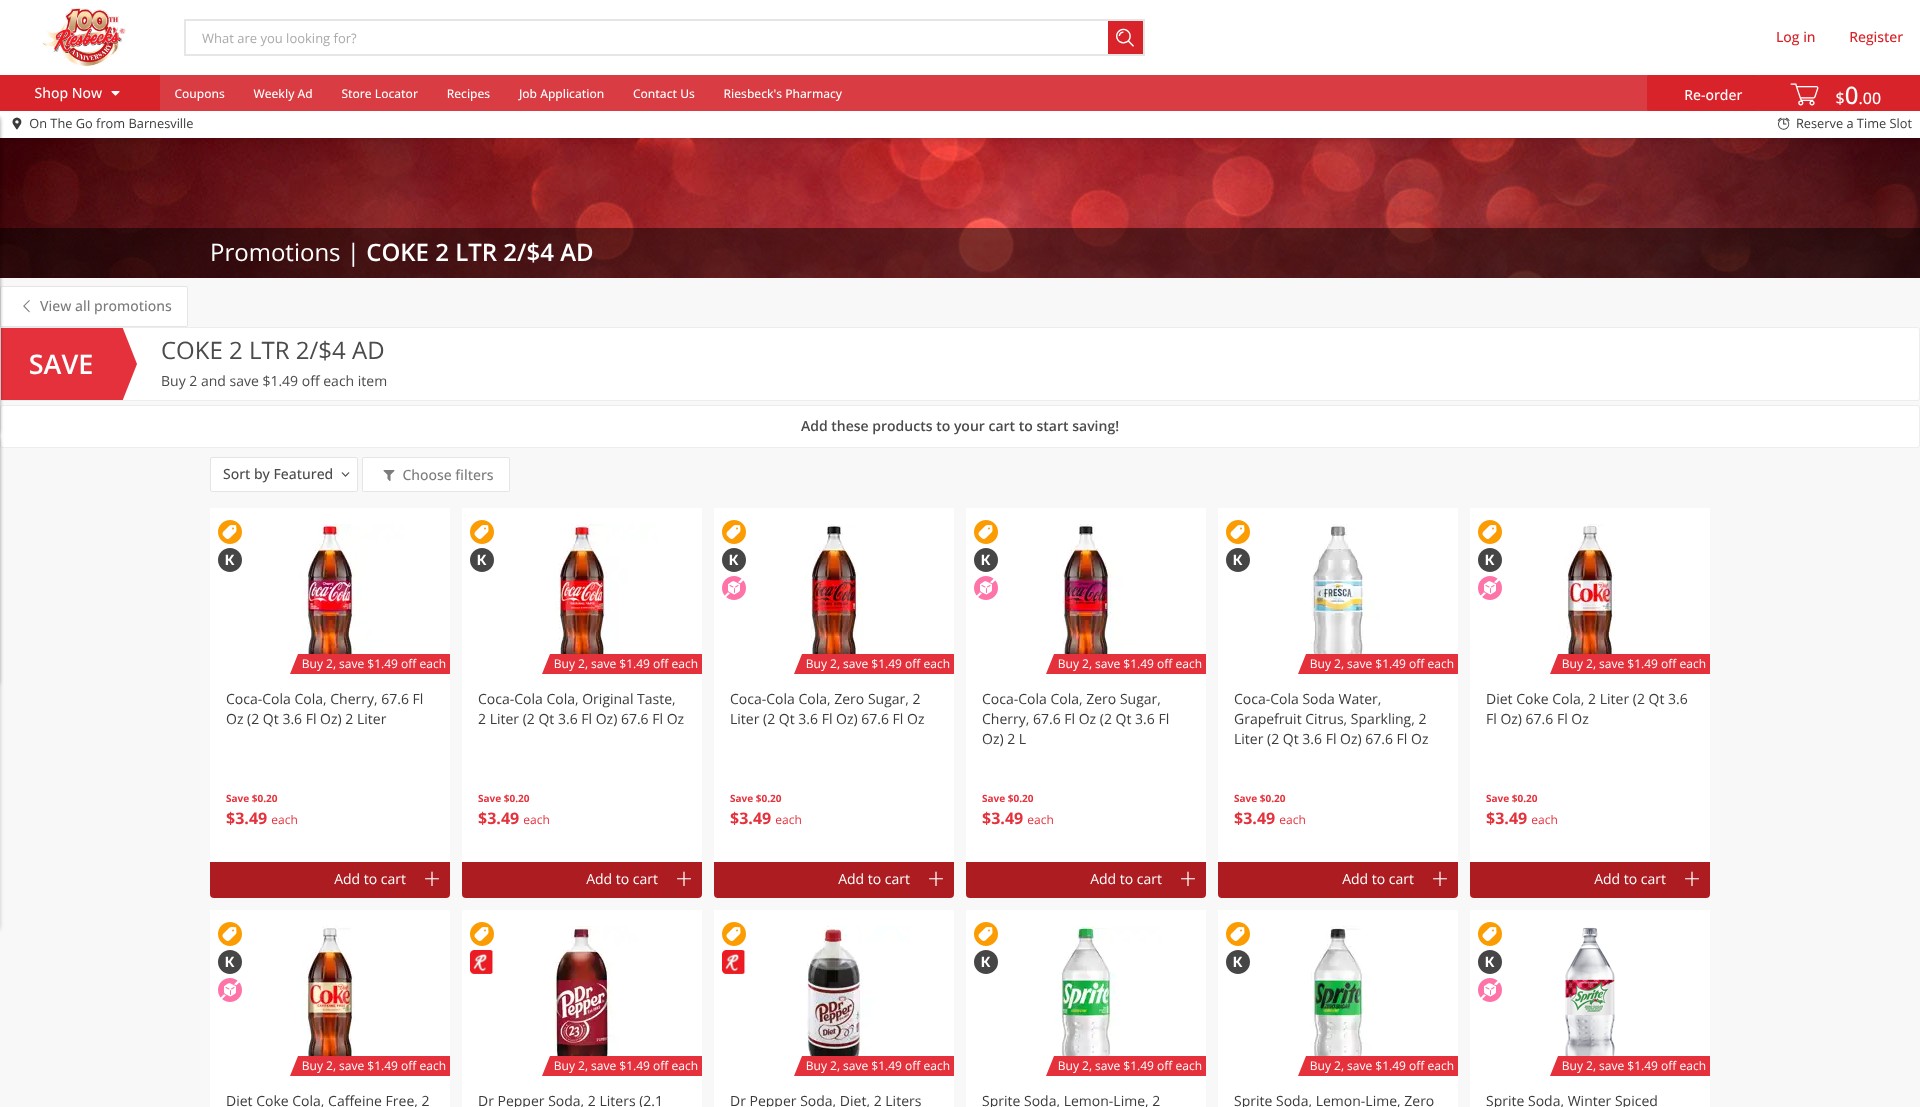Click the red R badge on Dr Pepper Soda card
The height and width of the screenshot is (1107, 1920).
pyautogui.click(x=482, y=962)
